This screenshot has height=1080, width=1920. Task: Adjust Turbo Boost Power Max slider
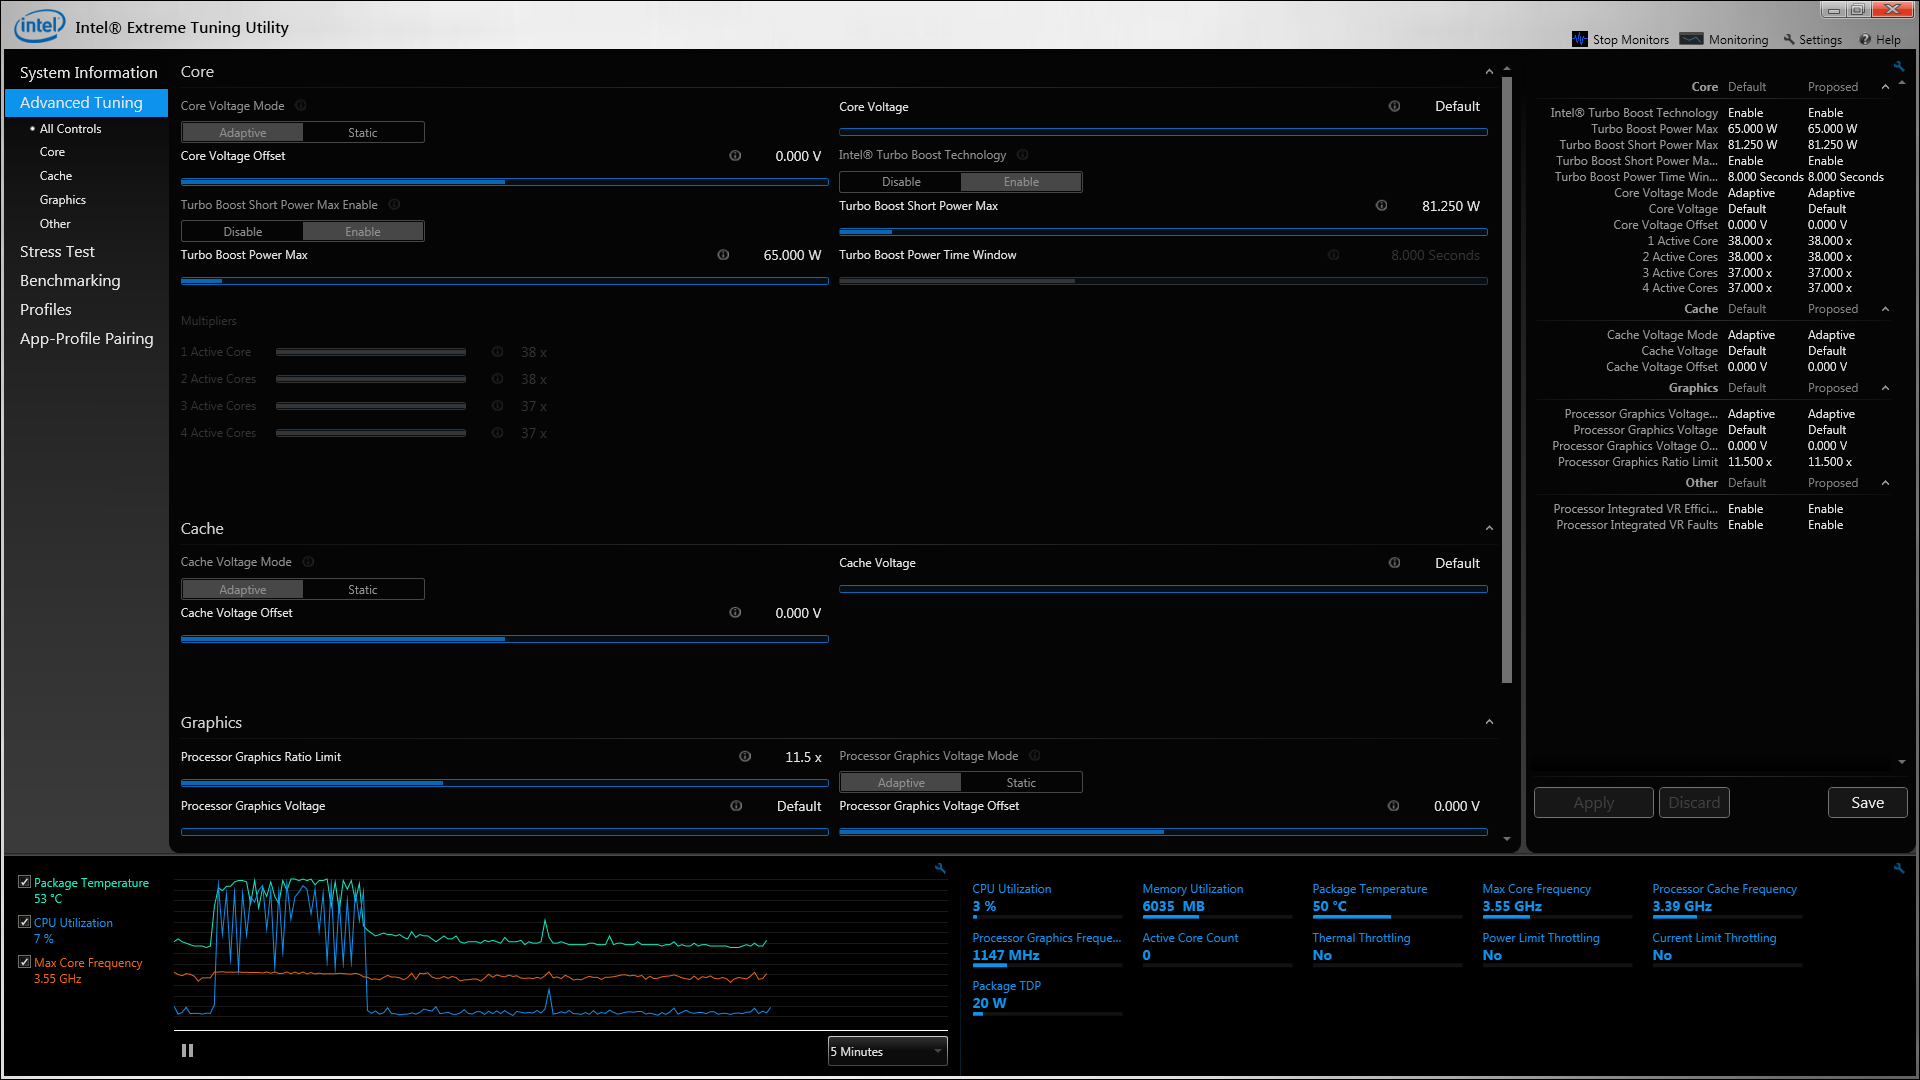504,281
